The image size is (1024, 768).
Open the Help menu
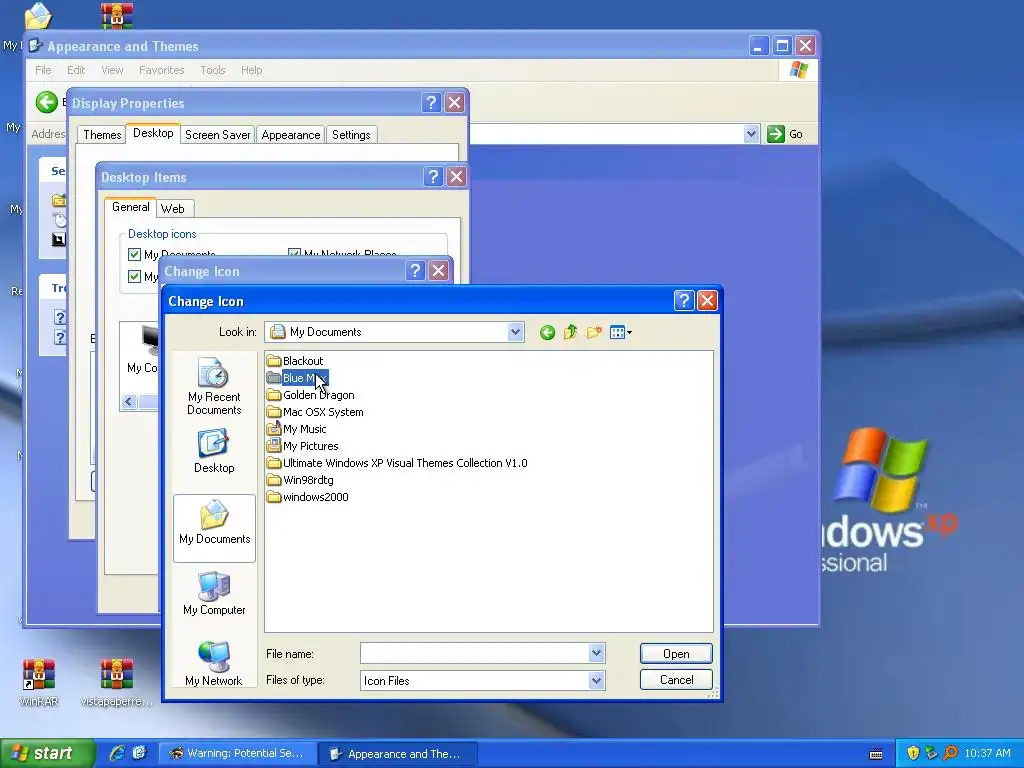coord(251,70)
